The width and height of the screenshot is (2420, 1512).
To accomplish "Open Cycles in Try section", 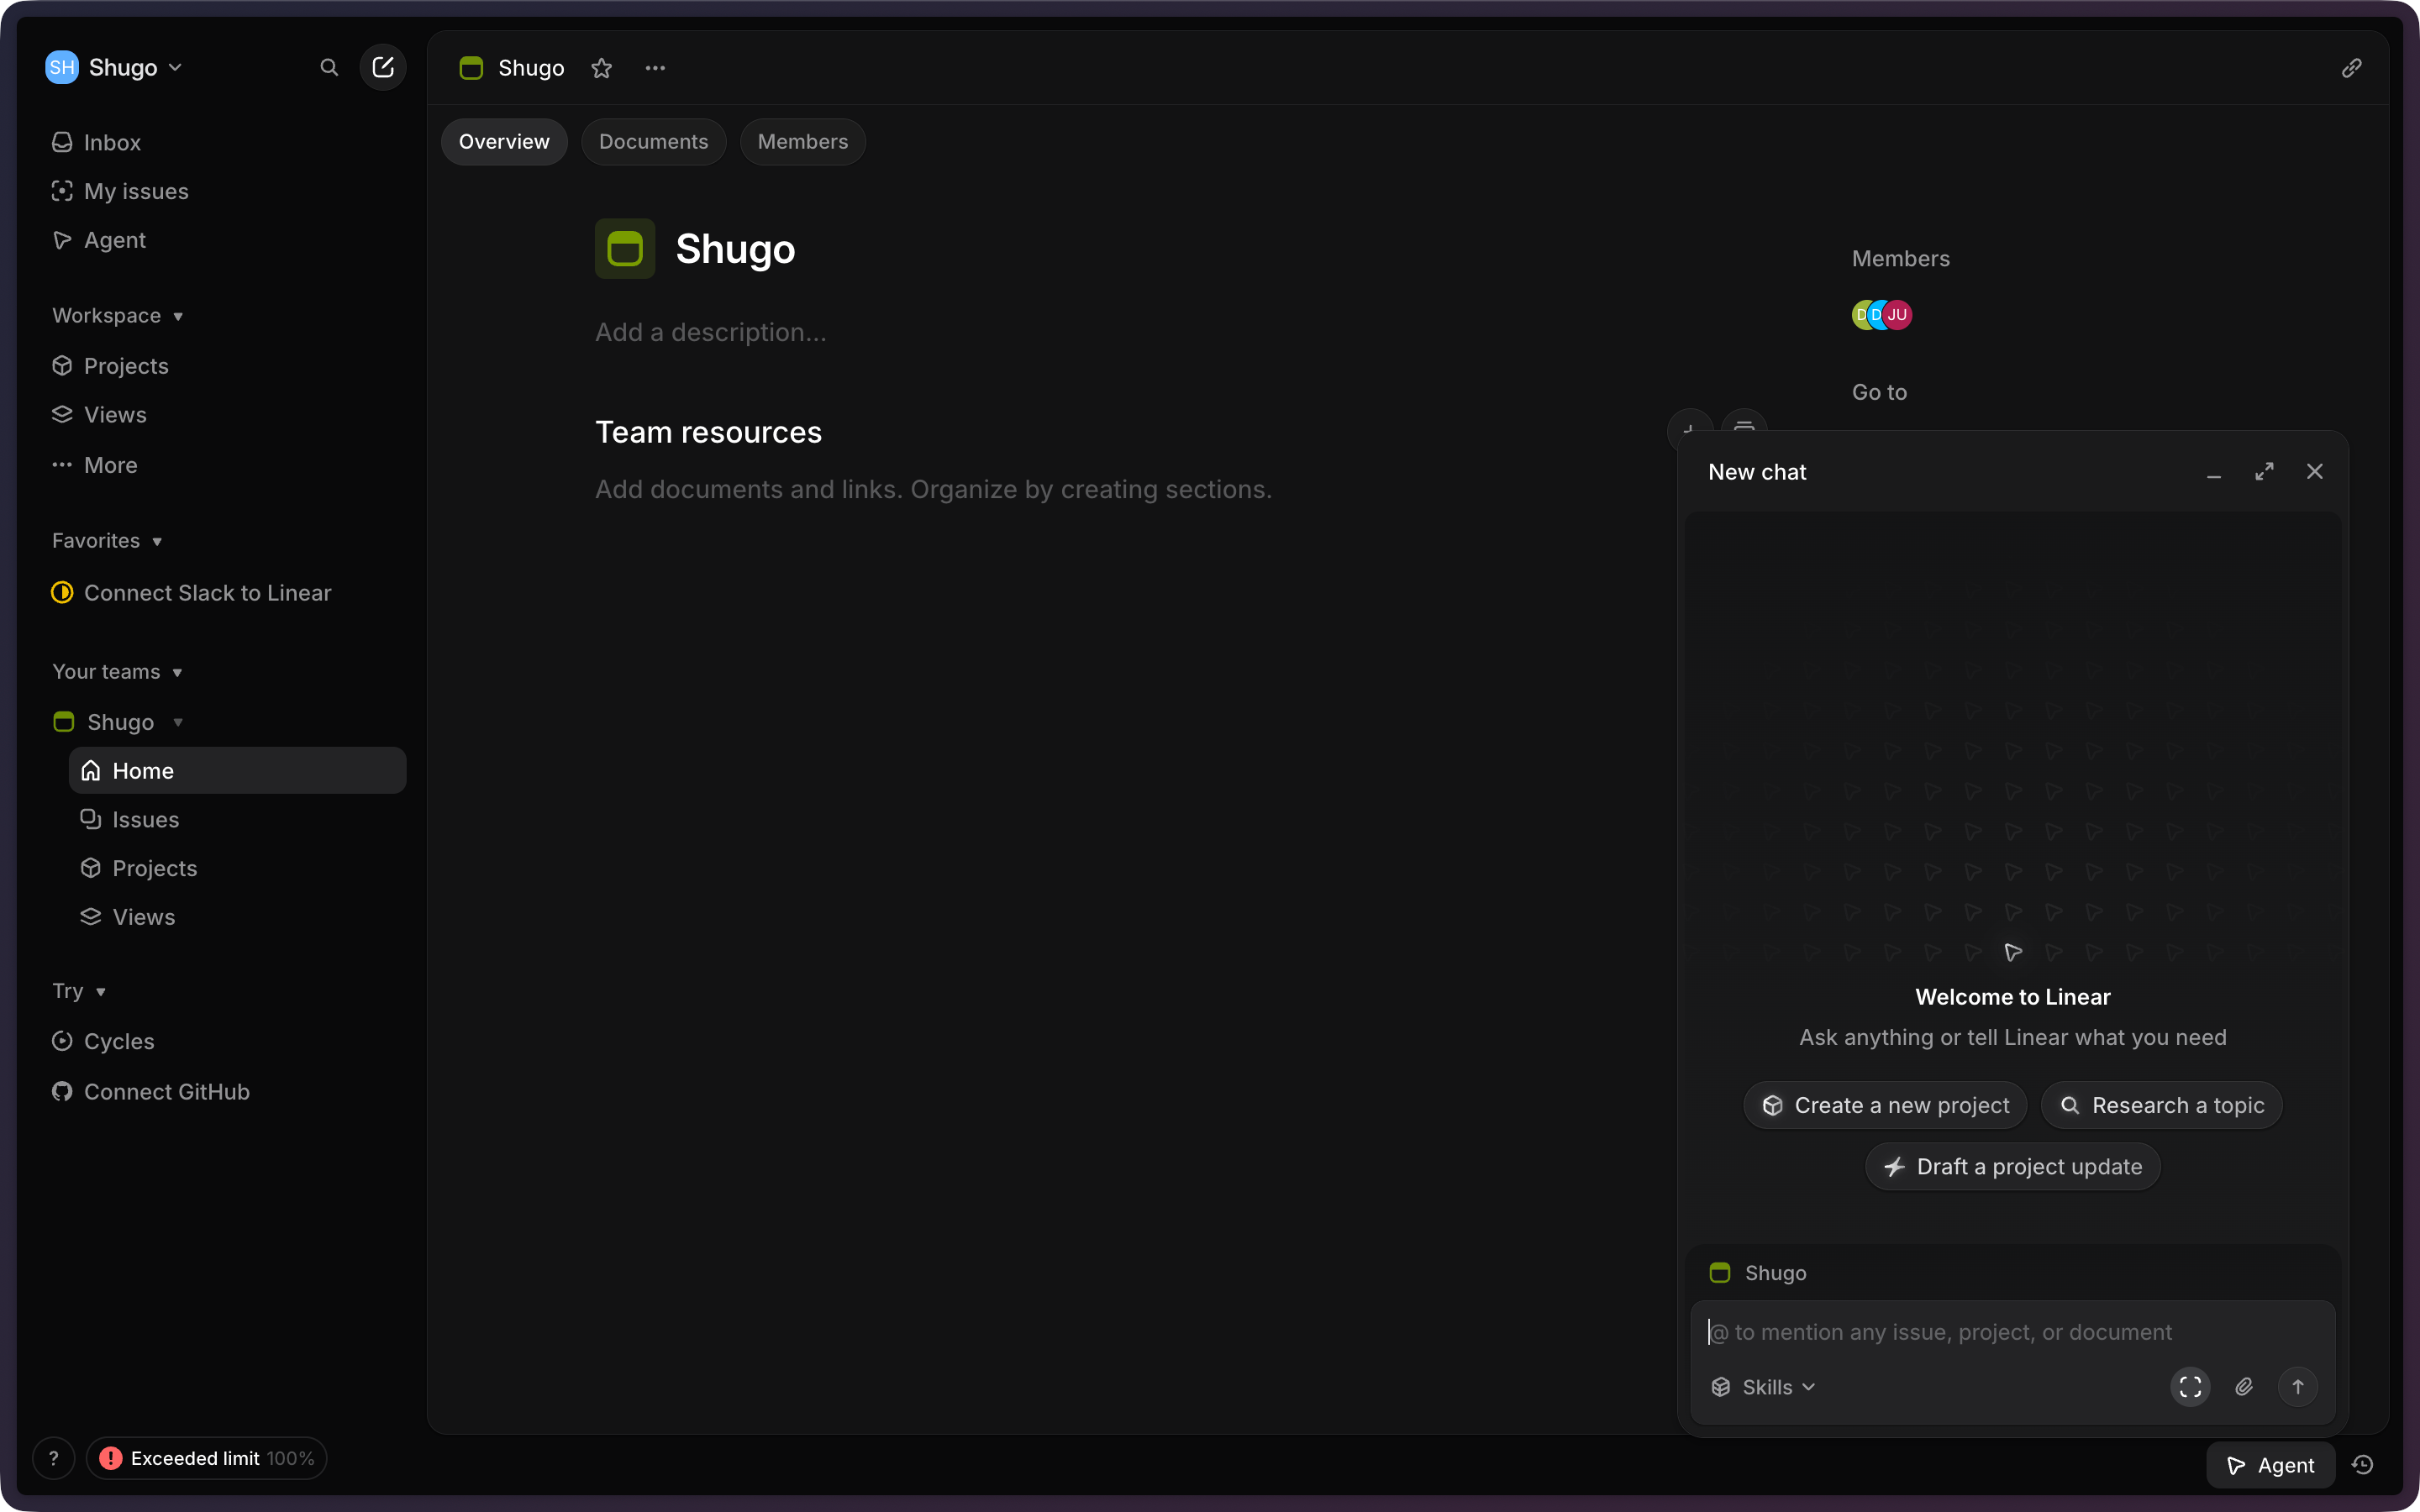I will point(228,1041).
